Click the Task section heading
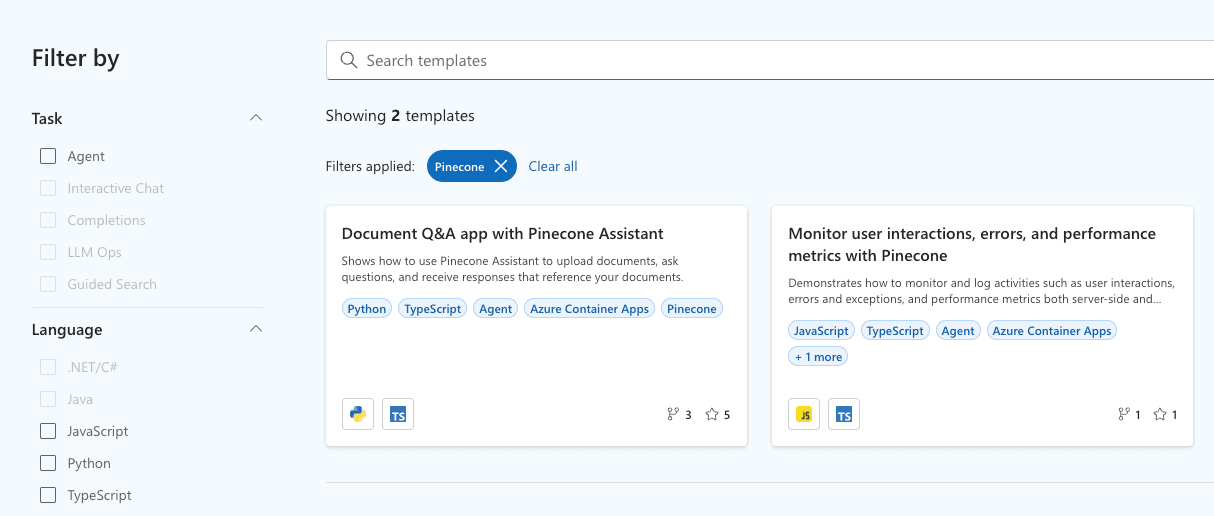This screenshot has height=516, width=1214. (x=47, y=118)
